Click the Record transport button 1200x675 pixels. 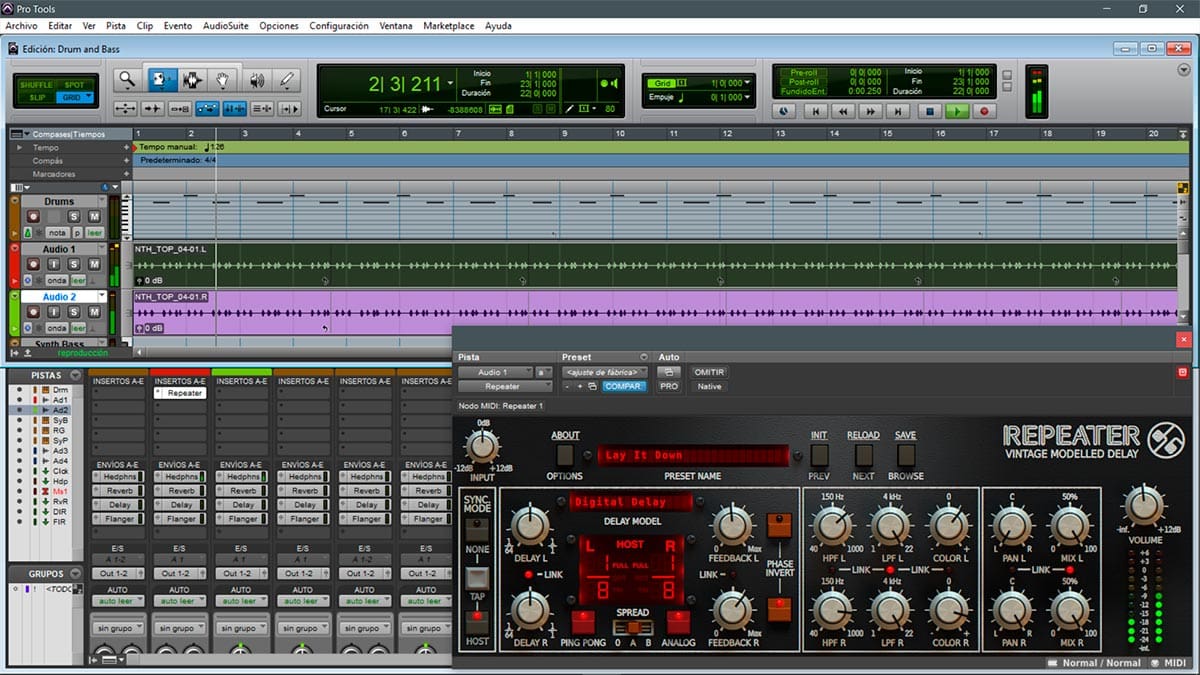click(x=984, y=112)
